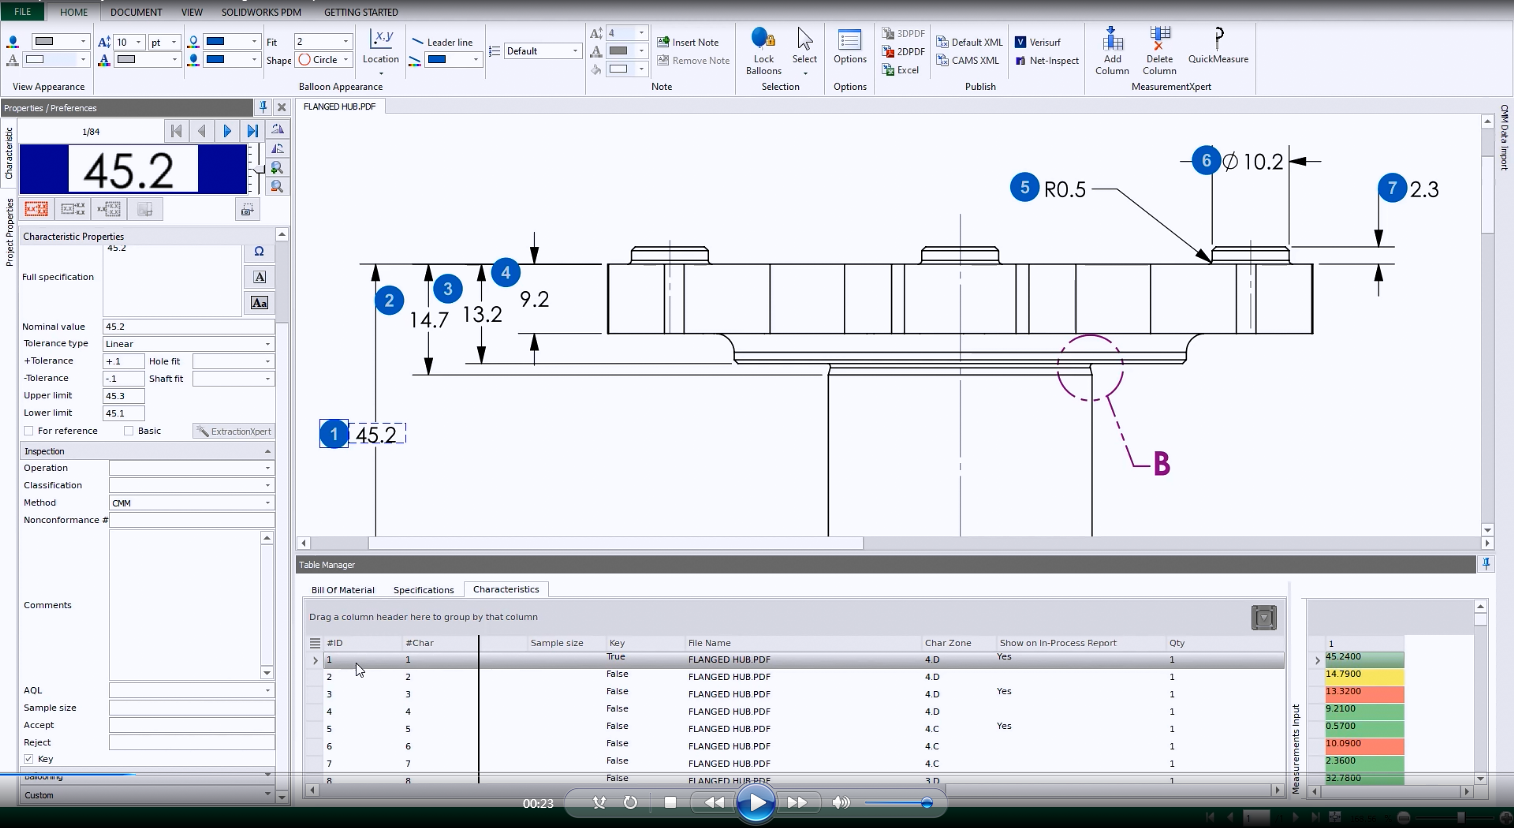This screenshot has width=1514, height=828.
Task: Click the Upper limit field
Action: (124, 396)
